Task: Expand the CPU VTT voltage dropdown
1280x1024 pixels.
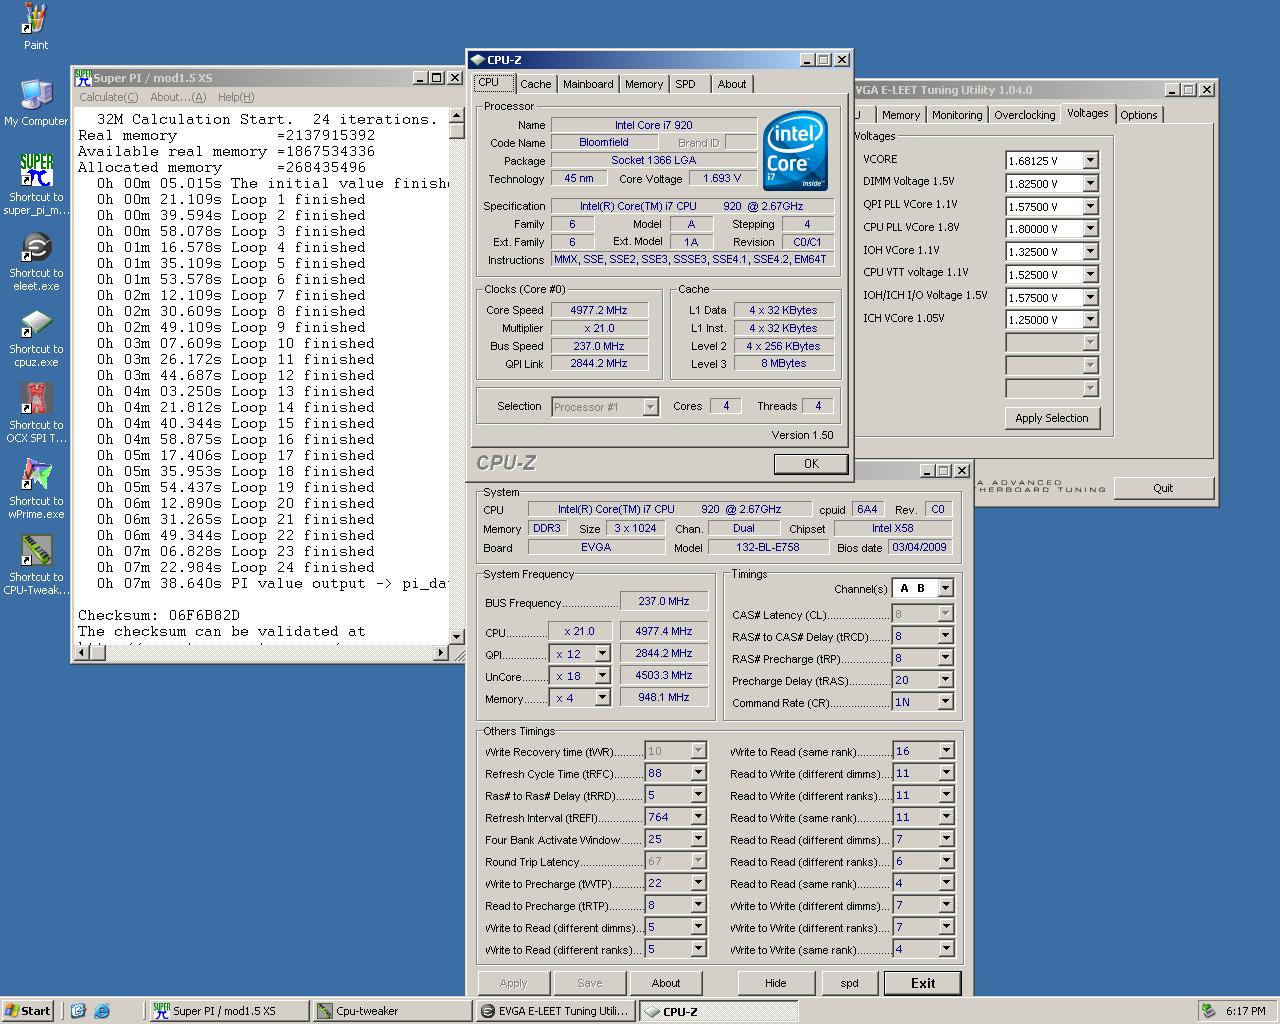Action: [x=1090, y=274]
